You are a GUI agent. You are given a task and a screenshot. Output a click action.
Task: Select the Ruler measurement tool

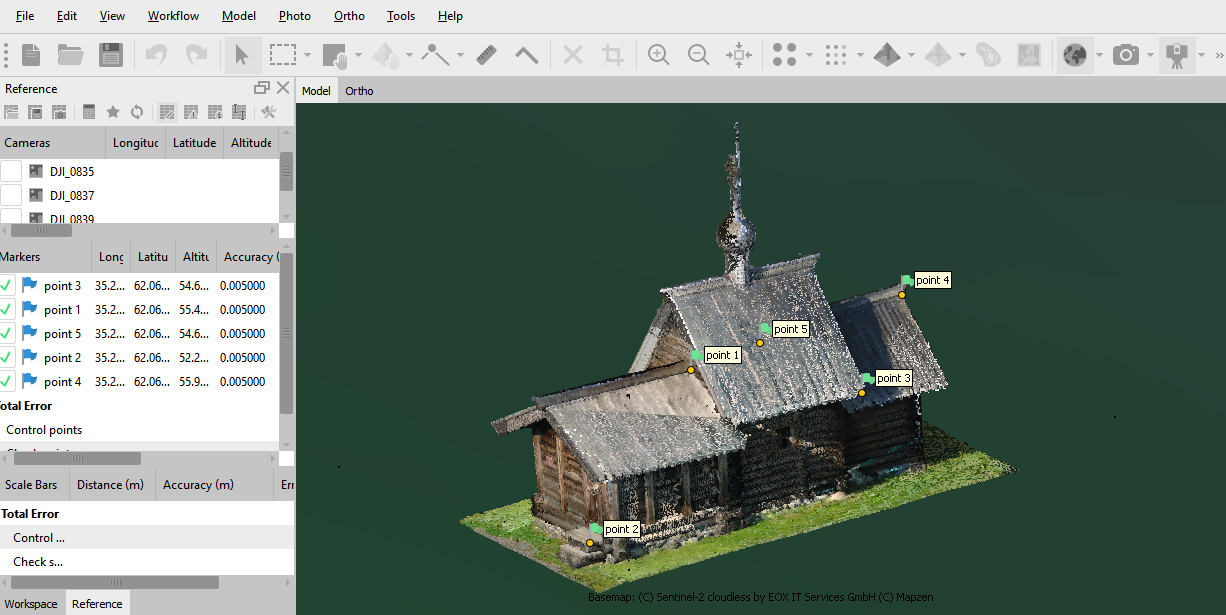click(487, 55)
